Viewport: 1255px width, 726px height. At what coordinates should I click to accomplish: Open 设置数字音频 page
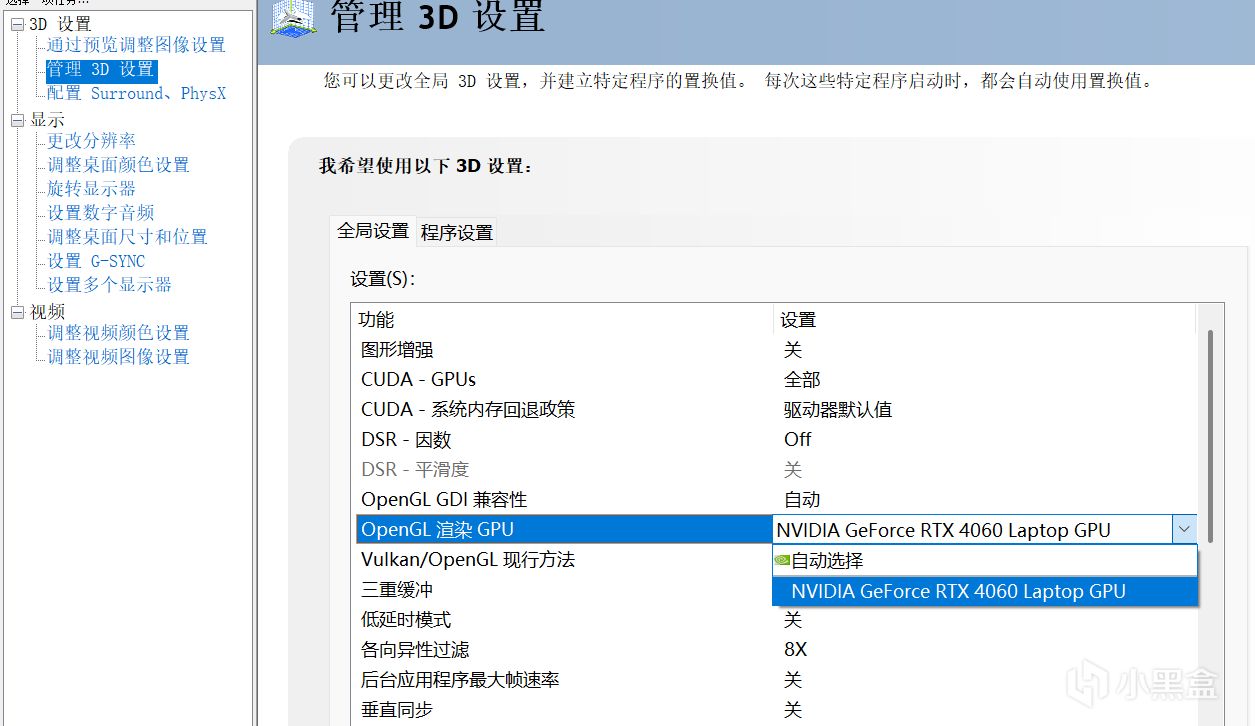click(101, 213)
